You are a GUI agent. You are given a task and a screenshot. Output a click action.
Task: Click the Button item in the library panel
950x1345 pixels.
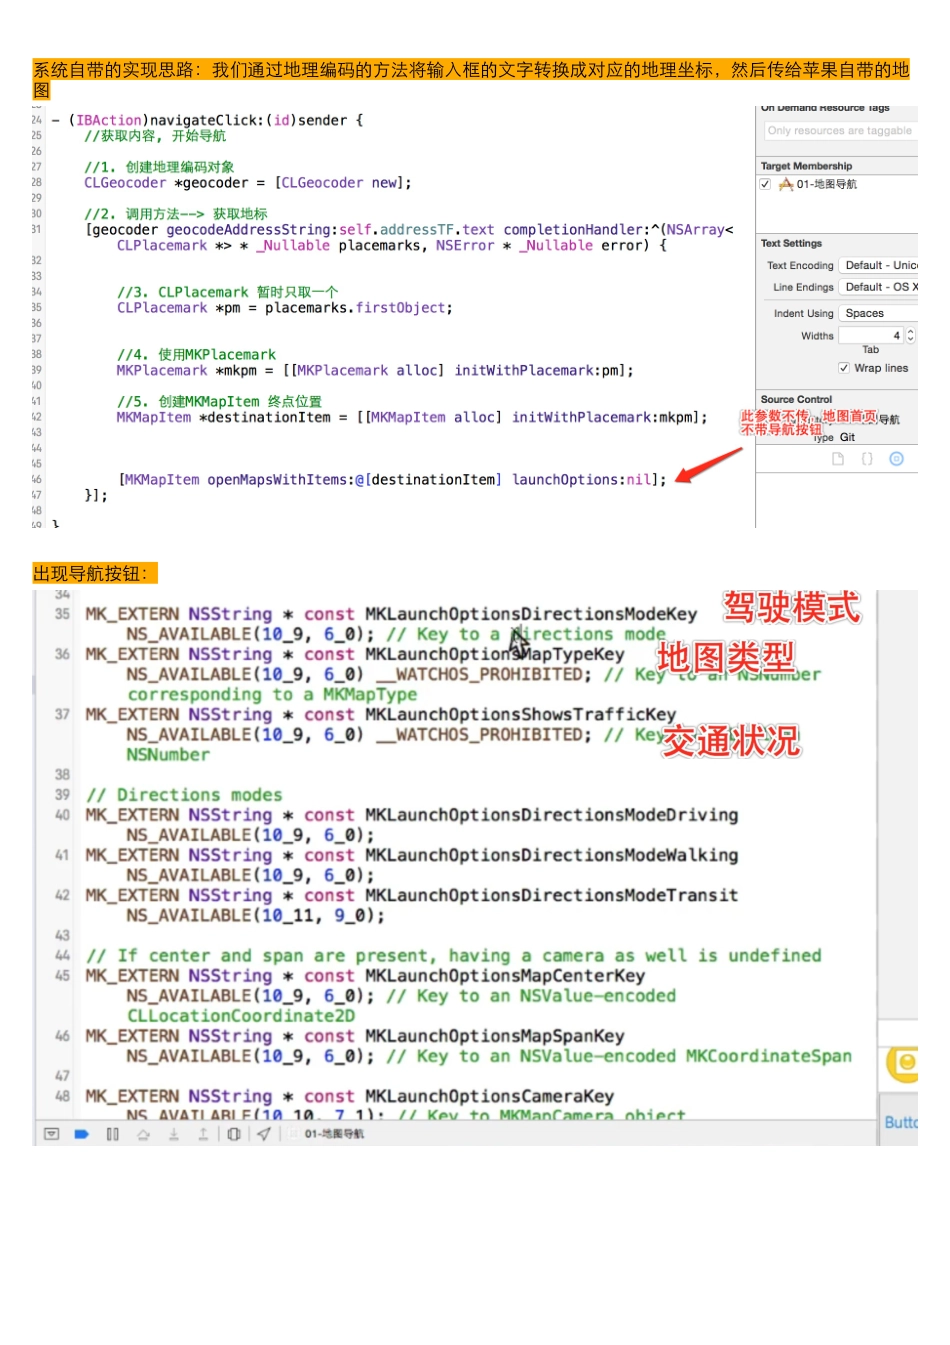pyautogui.click(x=902, y=1122)
